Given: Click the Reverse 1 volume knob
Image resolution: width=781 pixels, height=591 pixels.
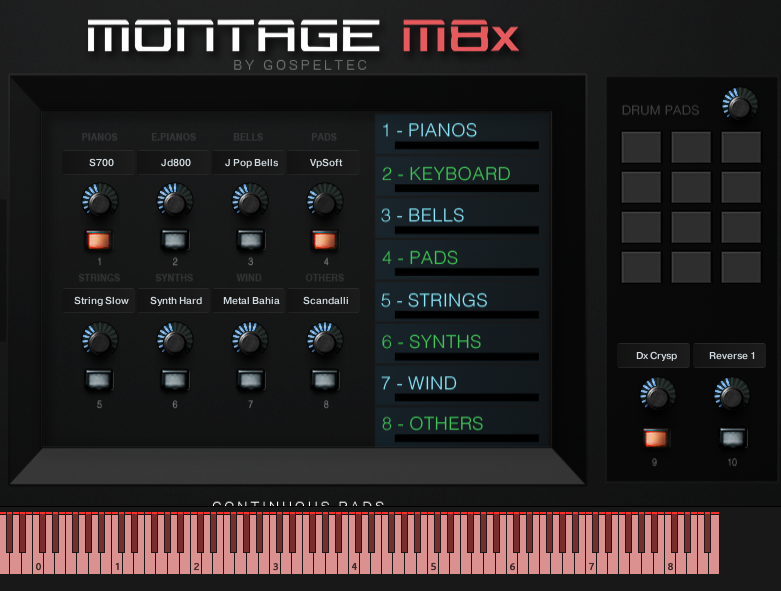Looking at the screenshot, I should click(732, 395).
